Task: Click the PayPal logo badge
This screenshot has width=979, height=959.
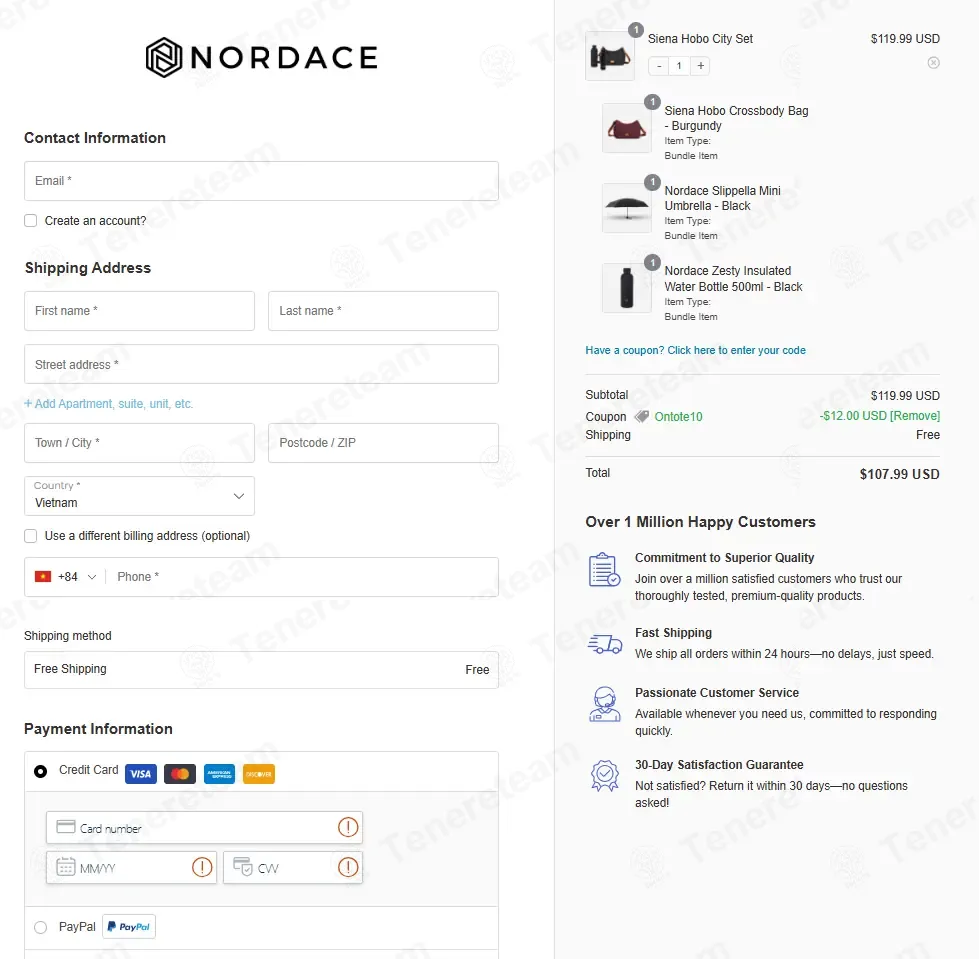Action: 129,927
